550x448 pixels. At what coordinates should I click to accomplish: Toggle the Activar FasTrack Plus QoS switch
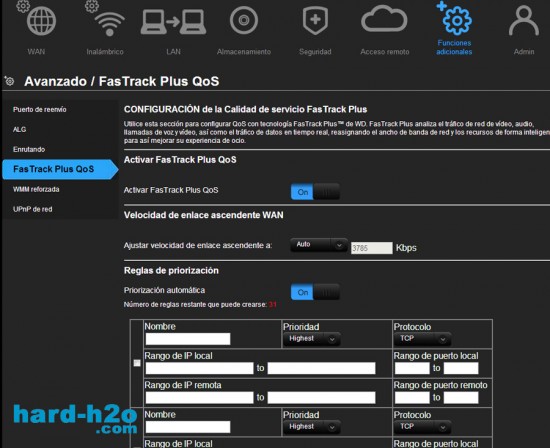tap(315, 192)
